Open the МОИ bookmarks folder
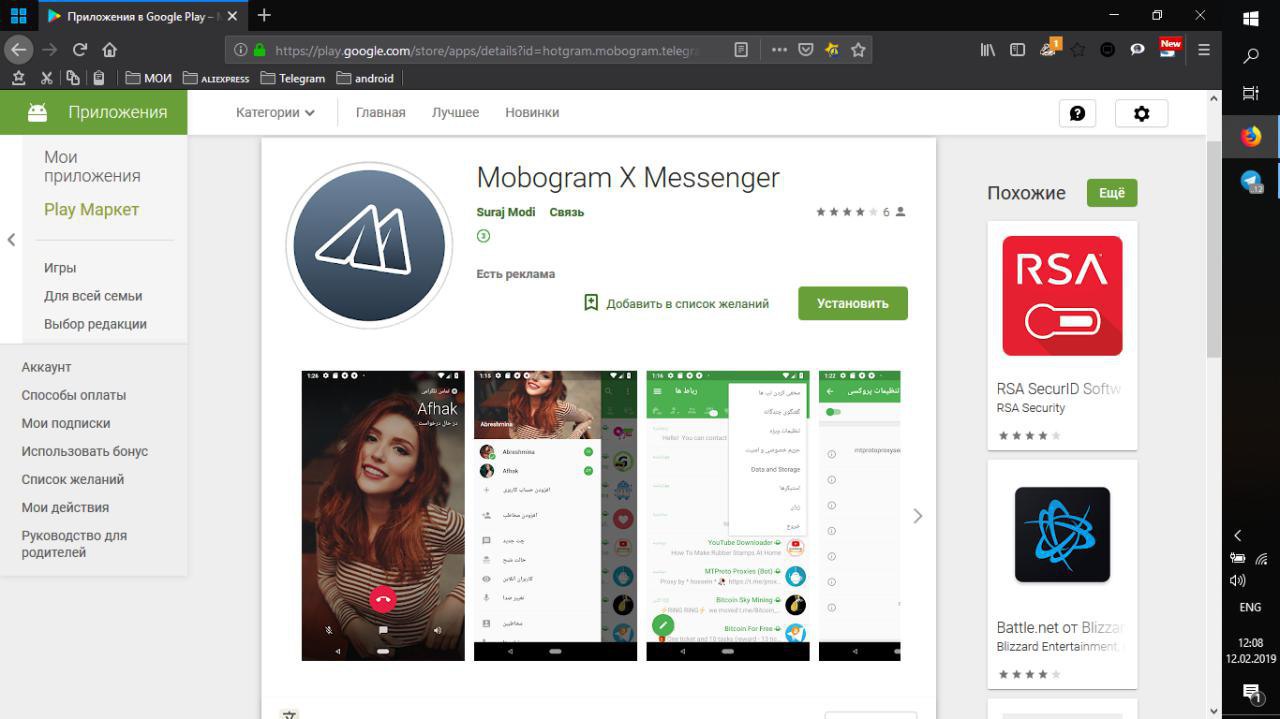 pyautogui.click(x=149, y=78)
